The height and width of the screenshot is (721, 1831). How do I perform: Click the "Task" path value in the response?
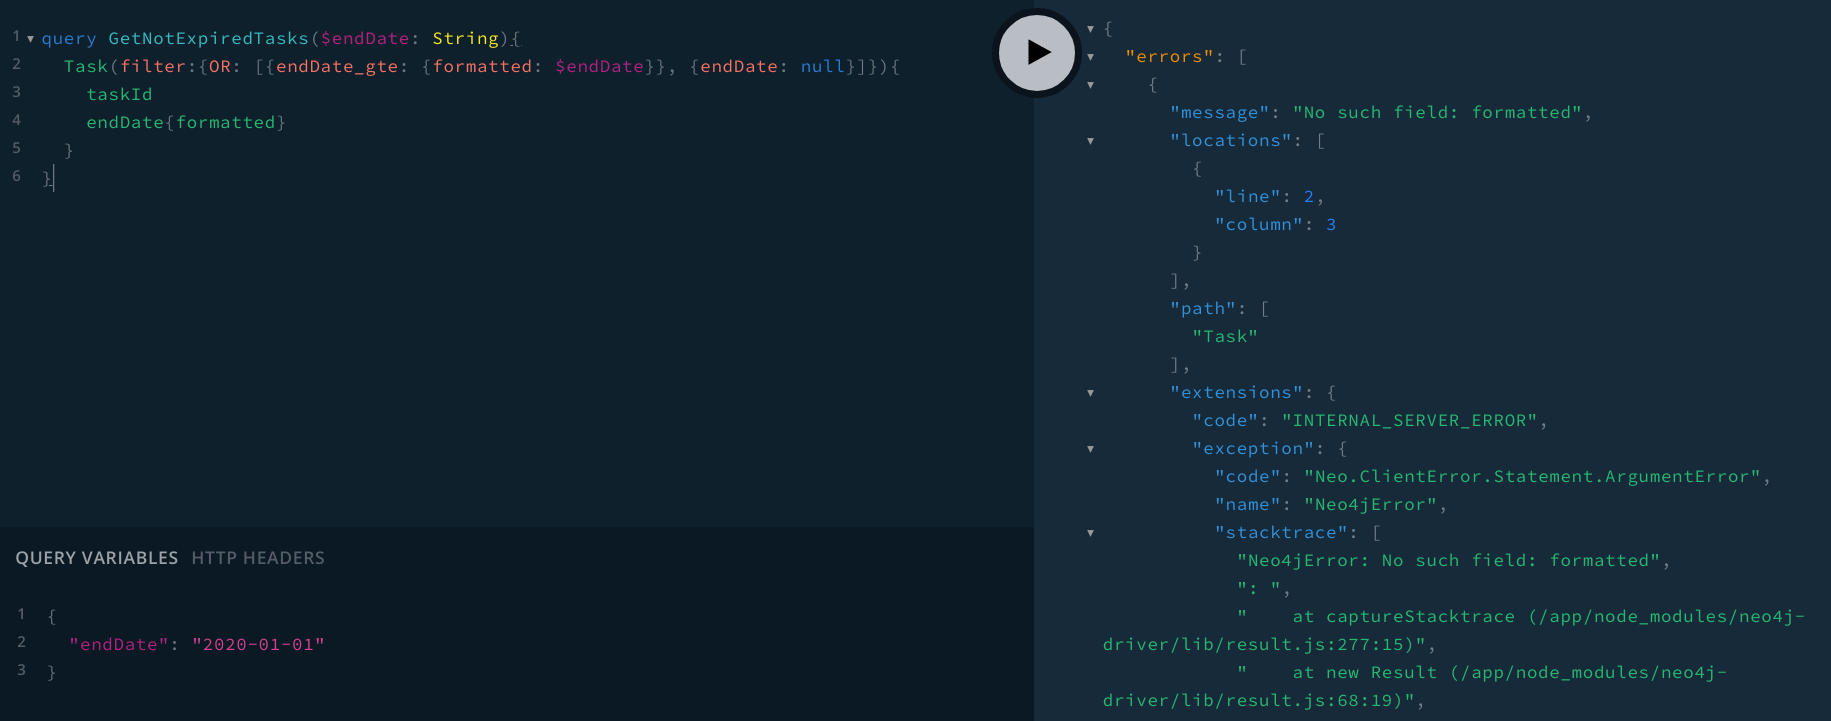[x=1225, y=336]
